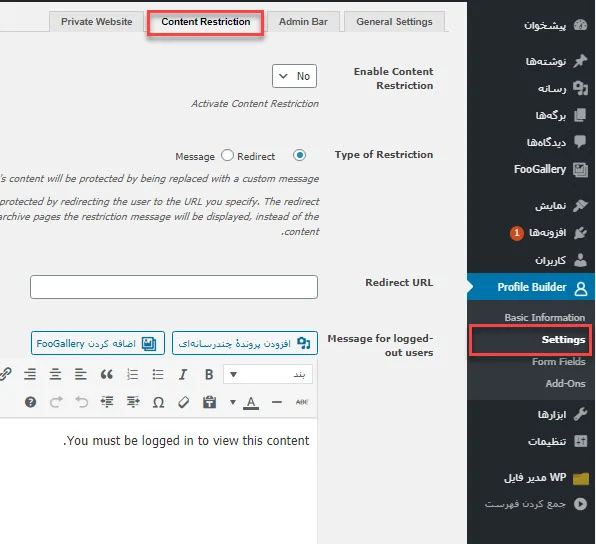This screenshot has width=596, height=544.
Task: Insert a bulleted list in the editor
Action: pyautogui.click(x=158, y=374)
